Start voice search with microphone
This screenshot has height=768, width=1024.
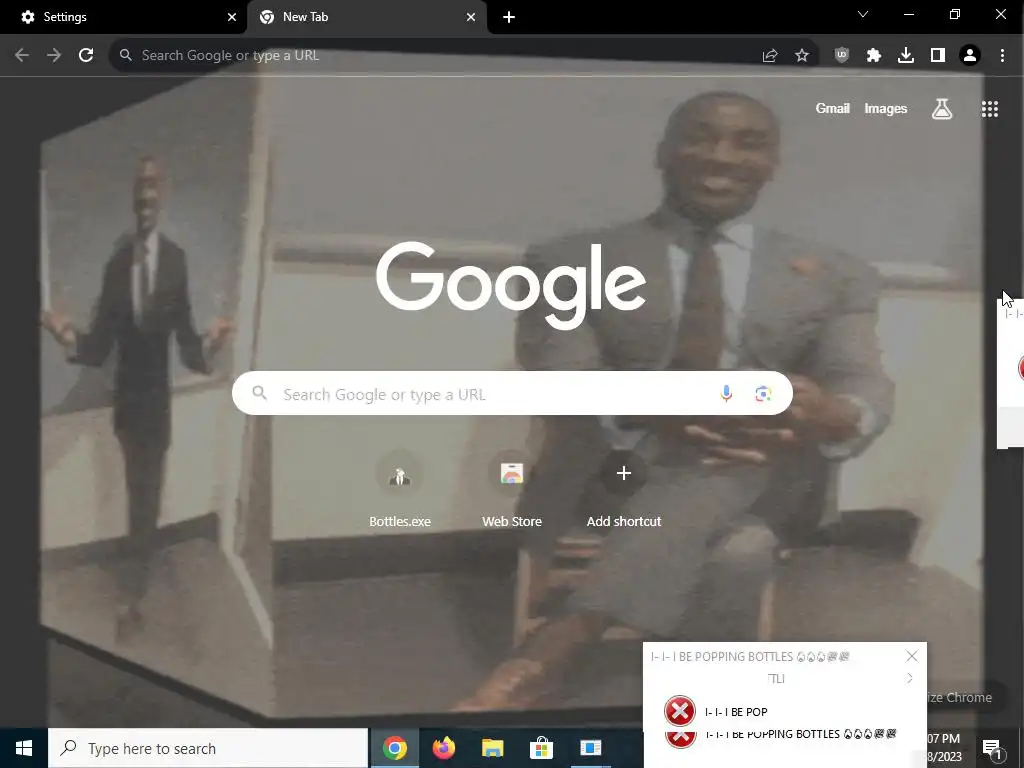point(726,393)
